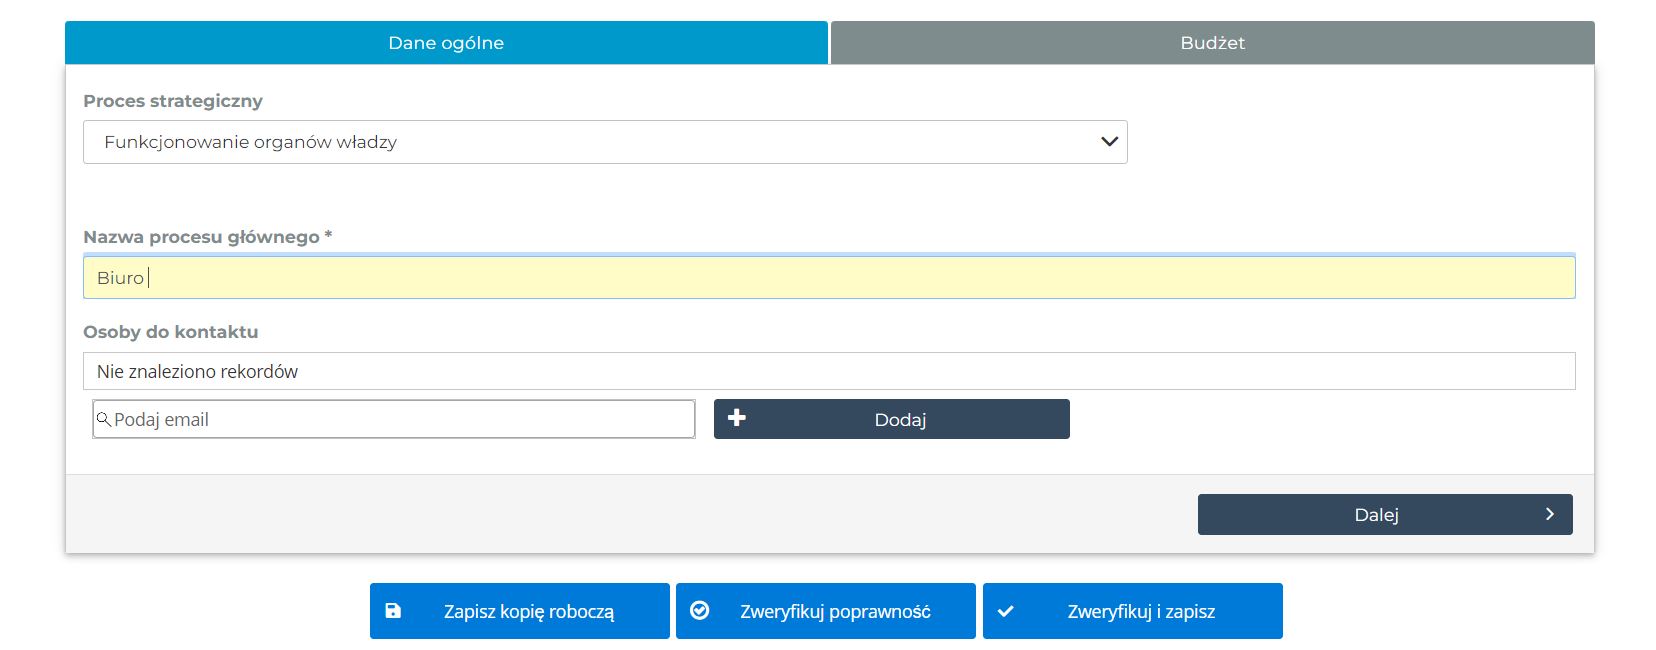The height and width of the screenshot is (650, 1656).
Task: Click the 'Osoby do kontaktu' label
Action: (171, 332)
